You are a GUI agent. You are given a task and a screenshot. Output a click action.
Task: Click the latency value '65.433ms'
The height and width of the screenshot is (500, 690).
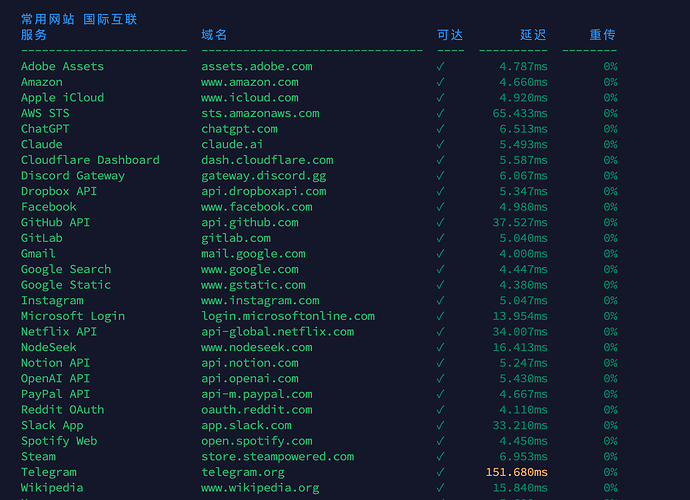[x=520, y=114]
